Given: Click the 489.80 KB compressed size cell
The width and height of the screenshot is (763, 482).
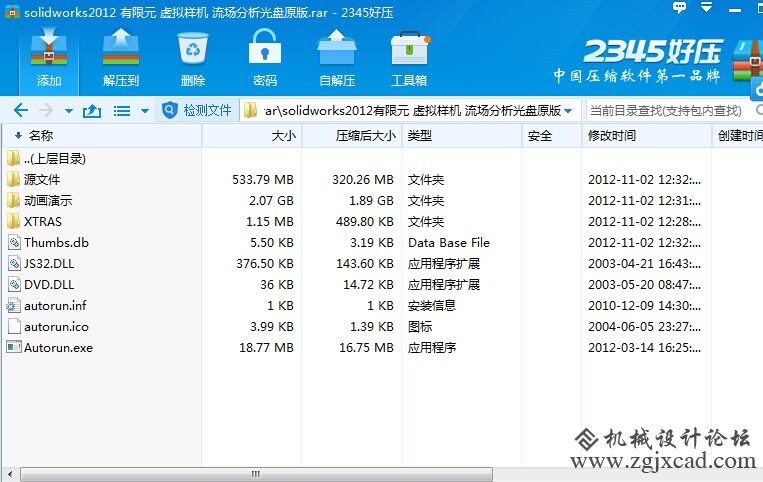Looking at the screenshot, I should coord(364,221).
